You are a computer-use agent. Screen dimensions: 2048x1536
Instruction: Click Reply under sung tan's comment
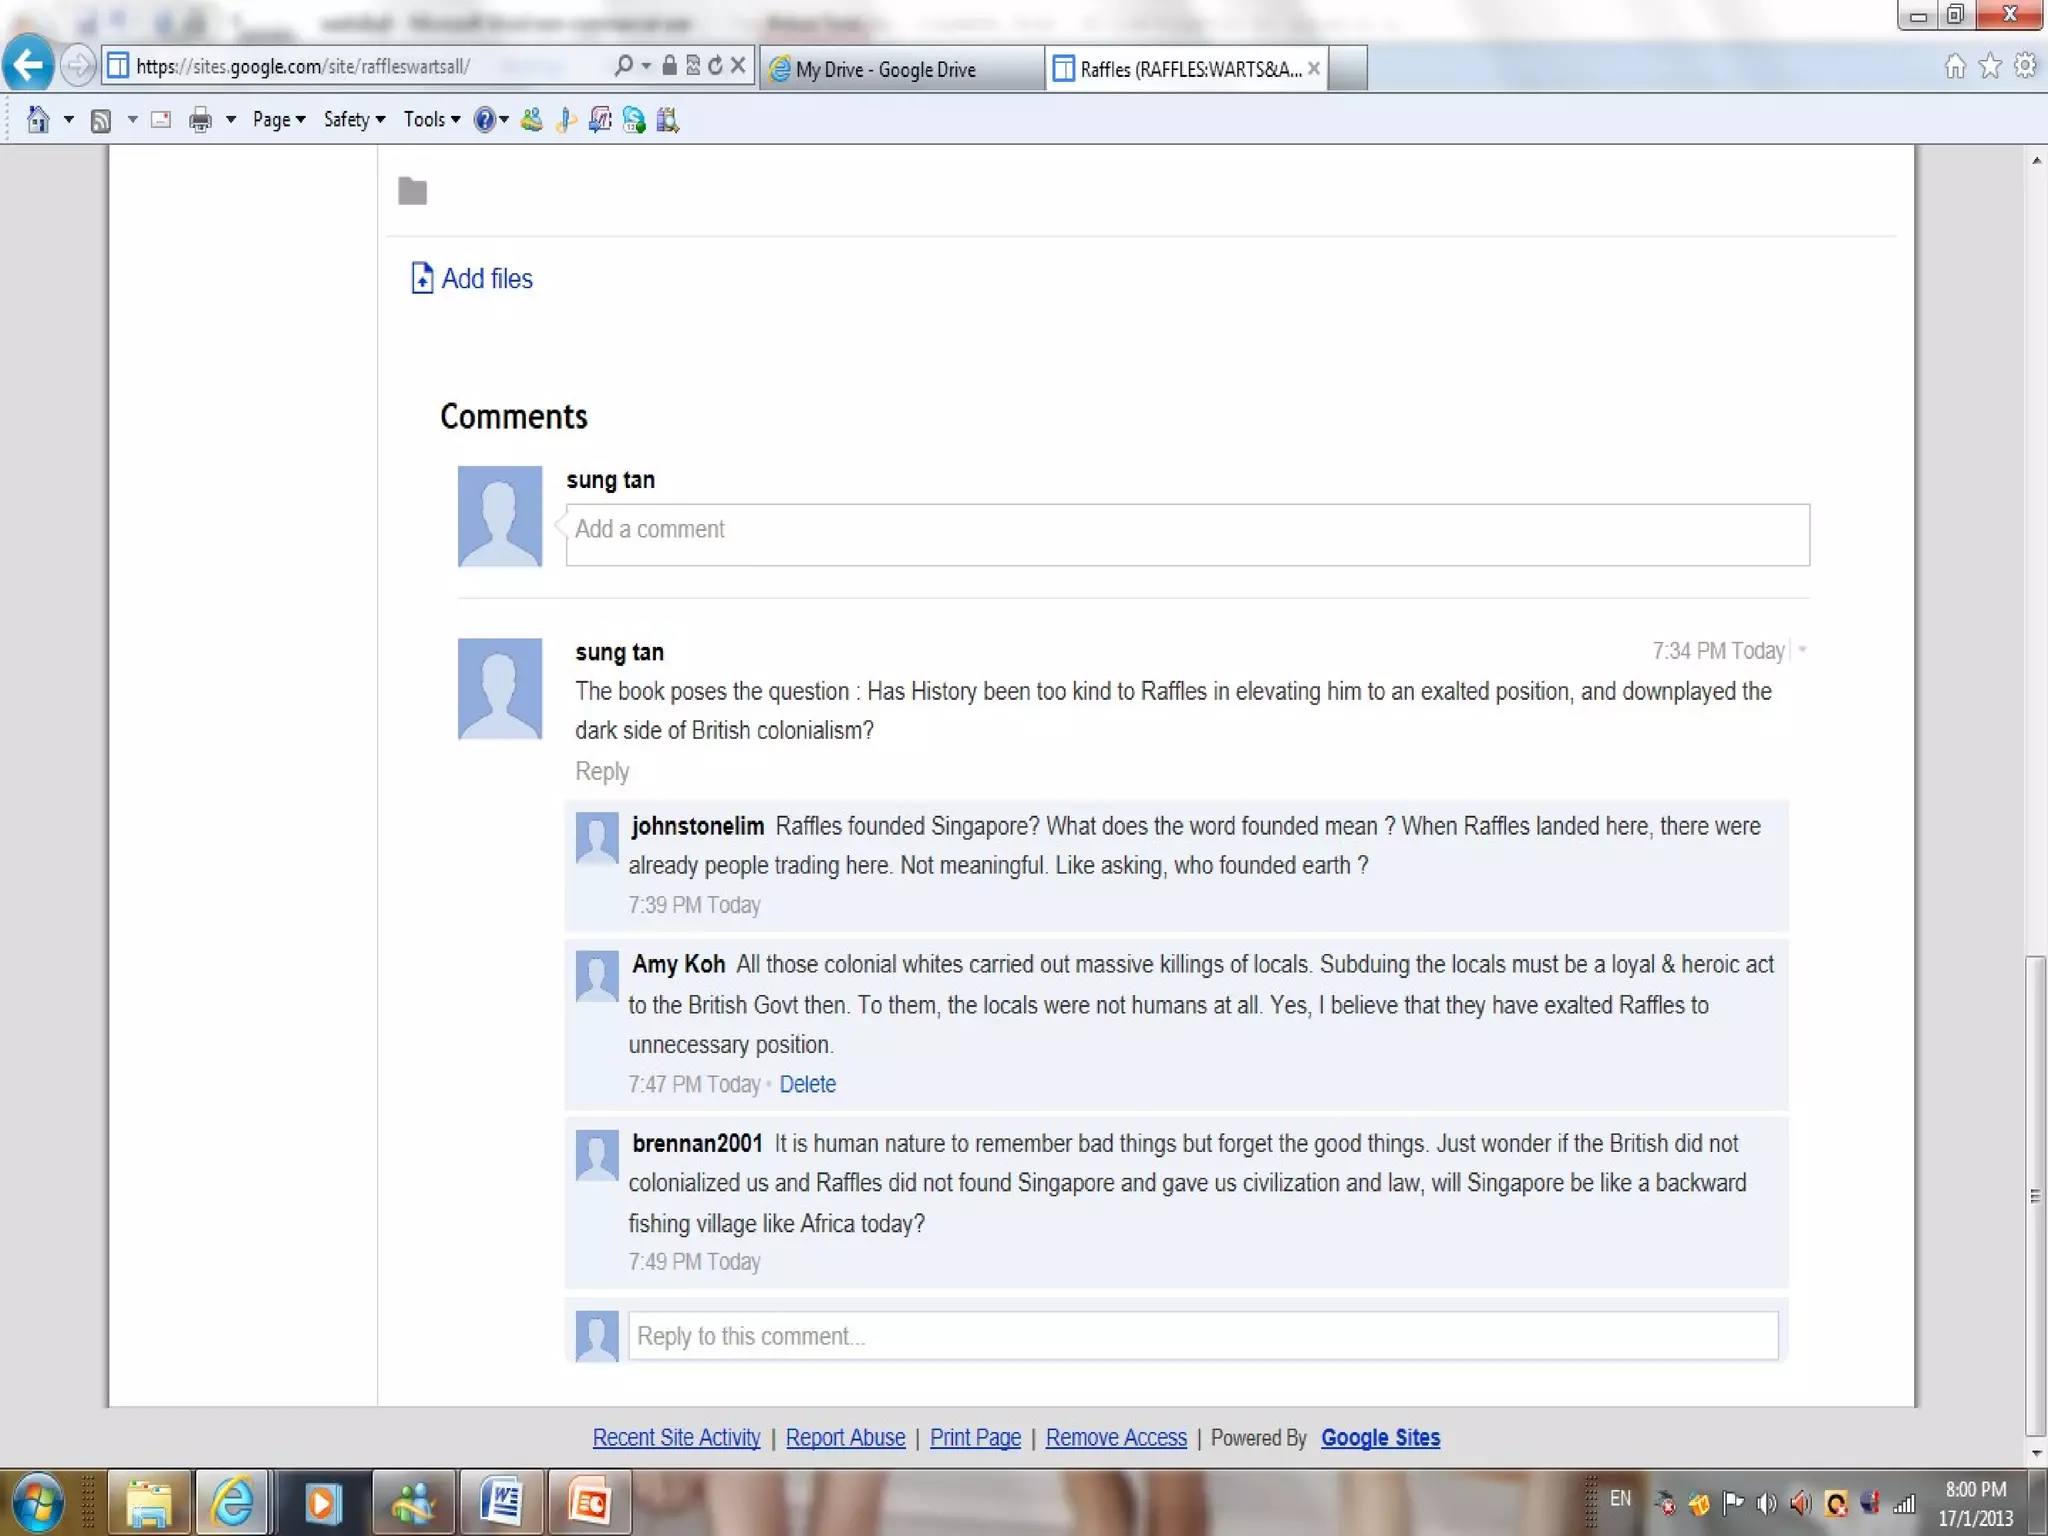[x=602, y=772]
